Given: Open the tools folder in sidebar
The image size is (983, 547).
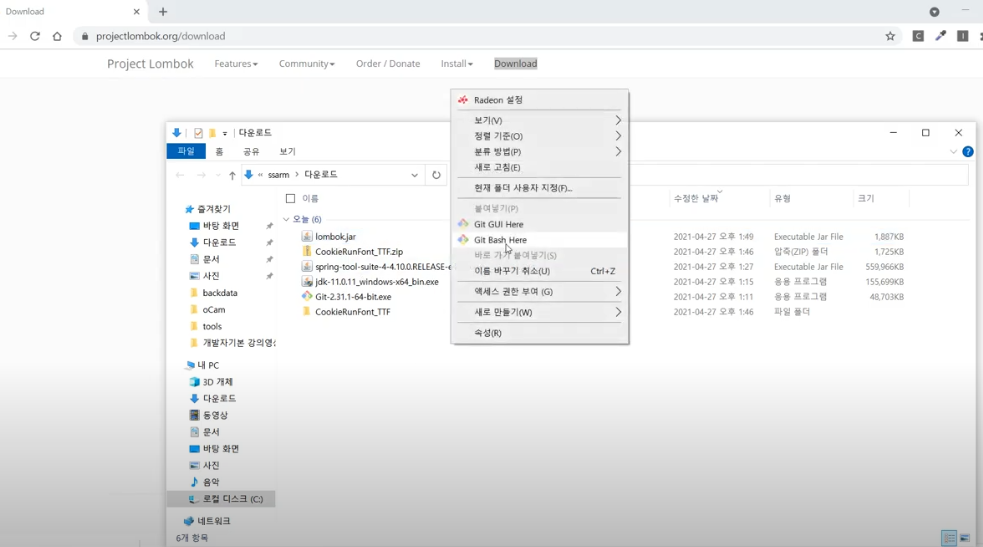Looking at the screenshot, I should click(x=212, y=326).
